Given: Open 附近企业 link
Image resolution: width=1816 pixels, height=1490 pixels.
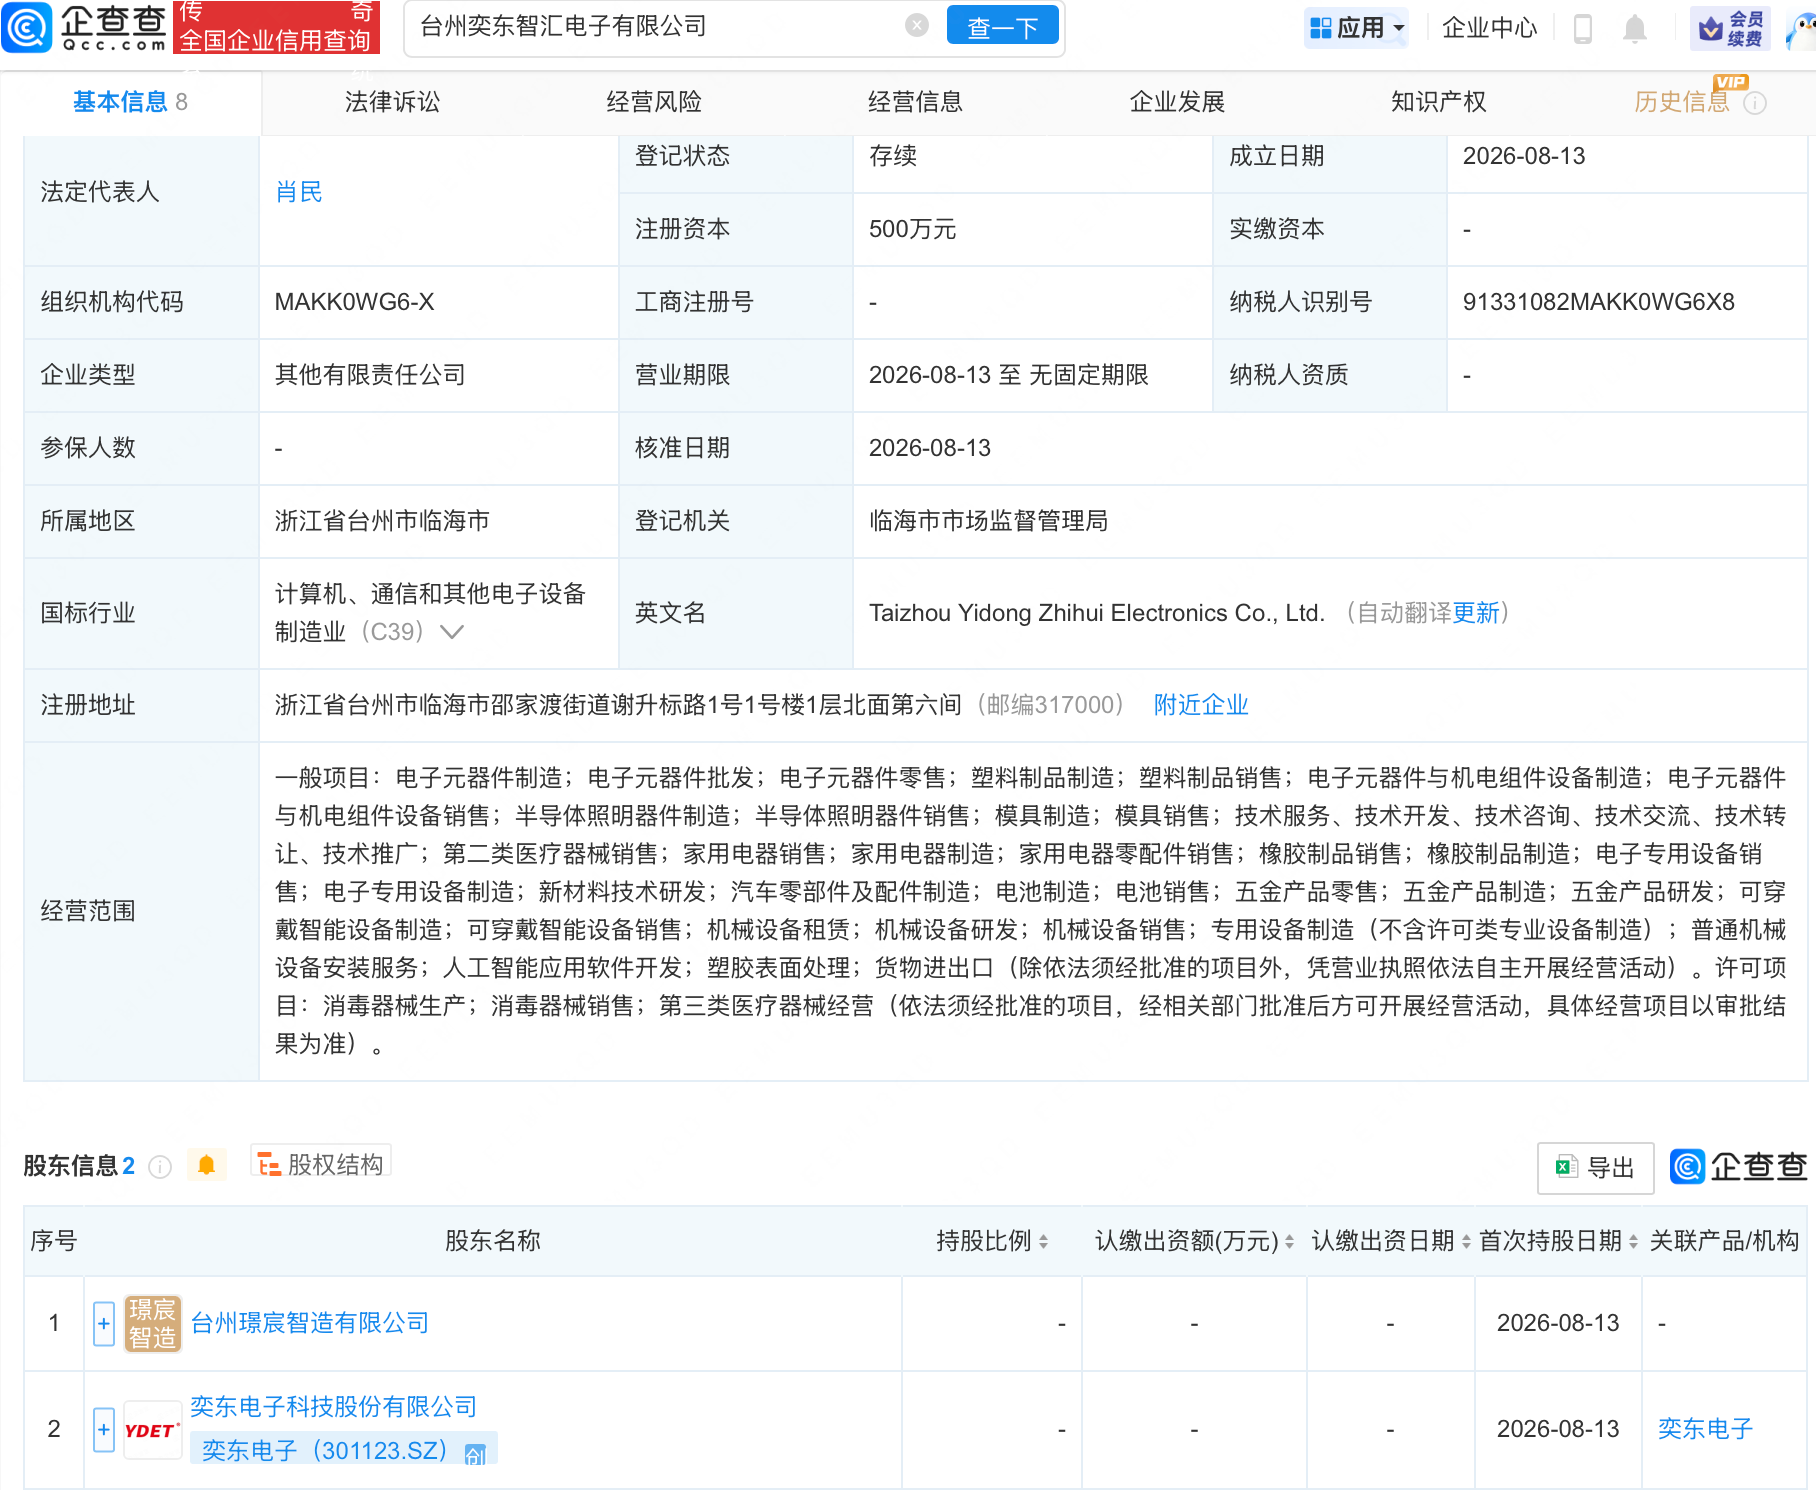Looking at the screenshot, I should (1201, 705).
